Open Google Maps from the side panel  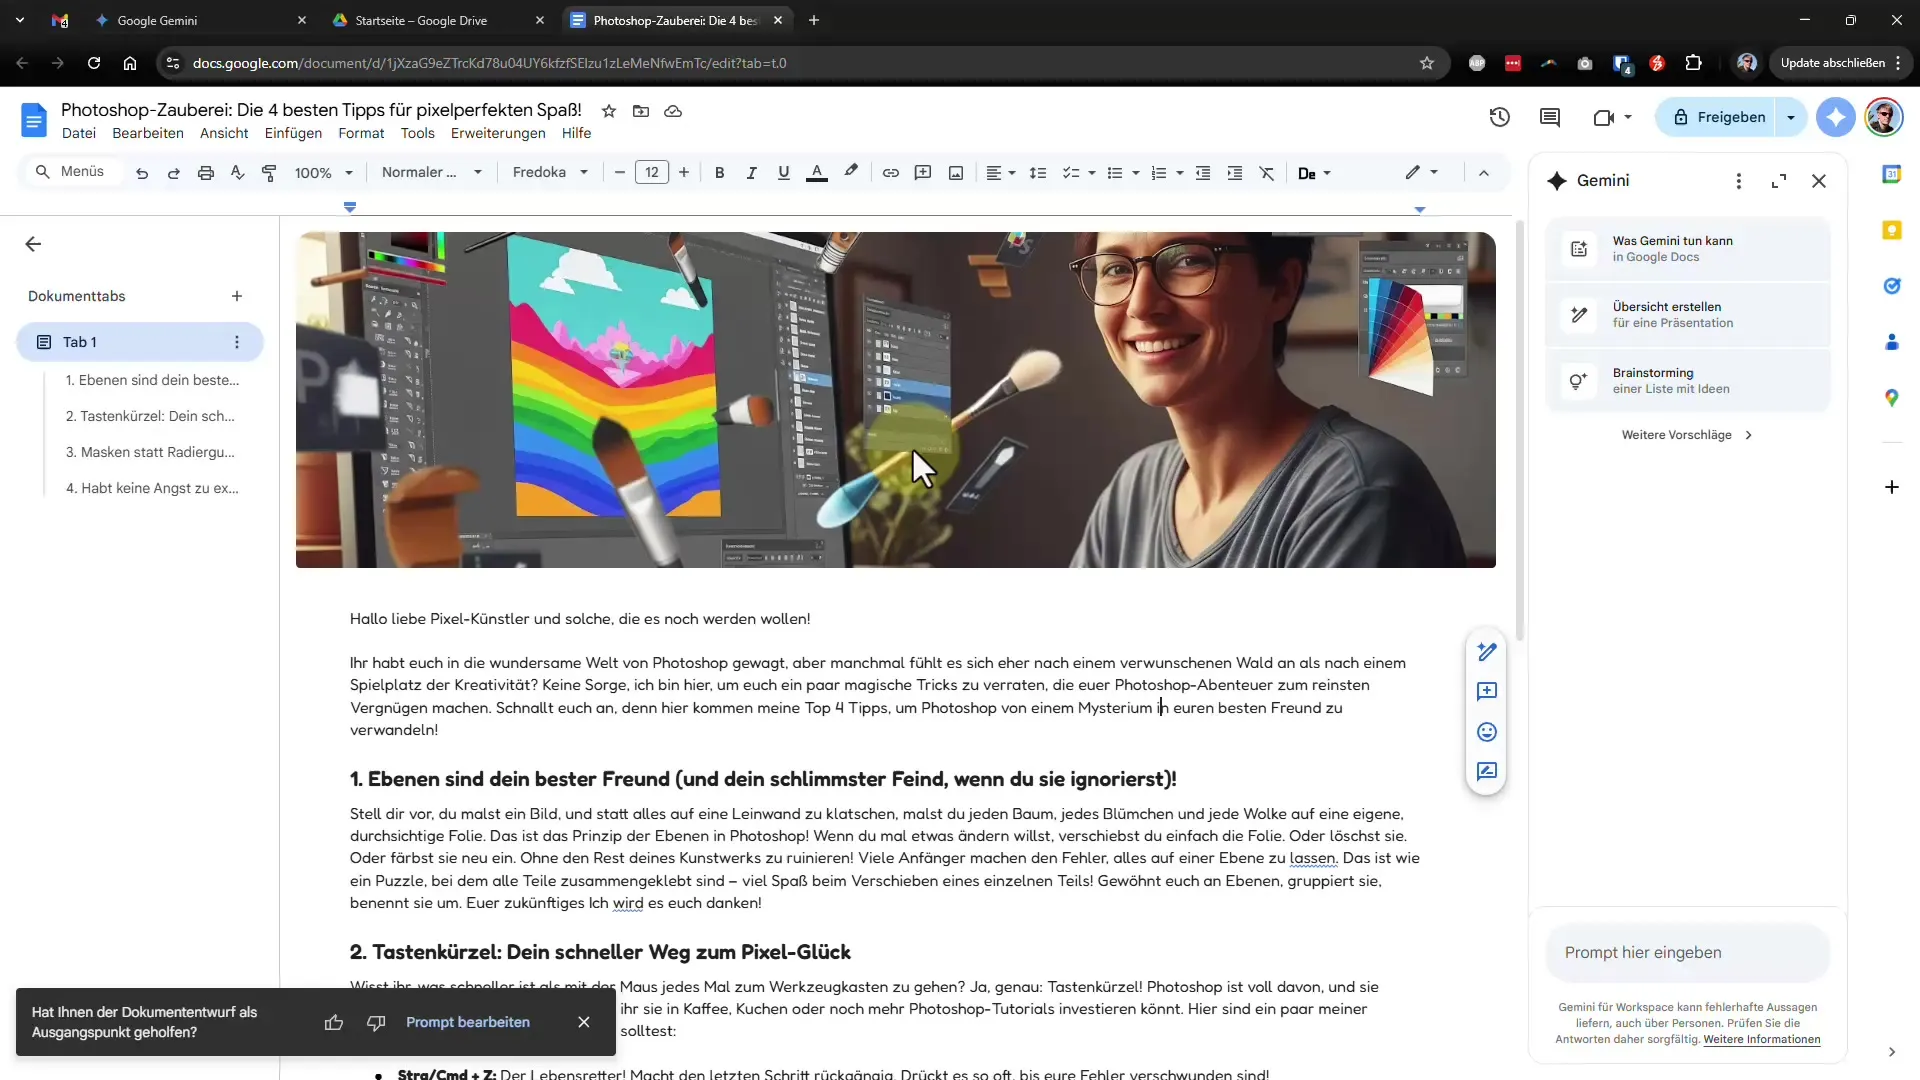(x=1891, y=398)
